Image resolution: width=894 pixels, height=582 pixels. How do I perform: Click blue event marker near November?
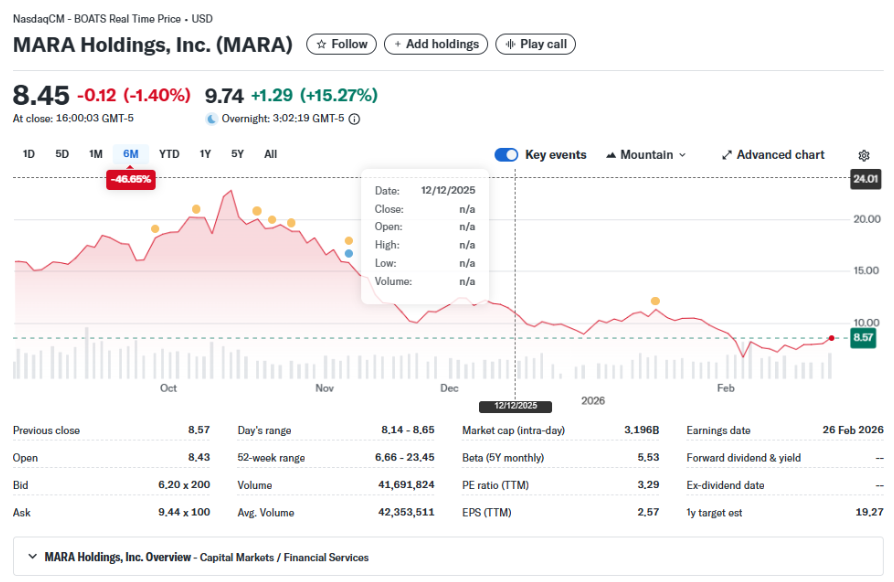pos(349,253)
